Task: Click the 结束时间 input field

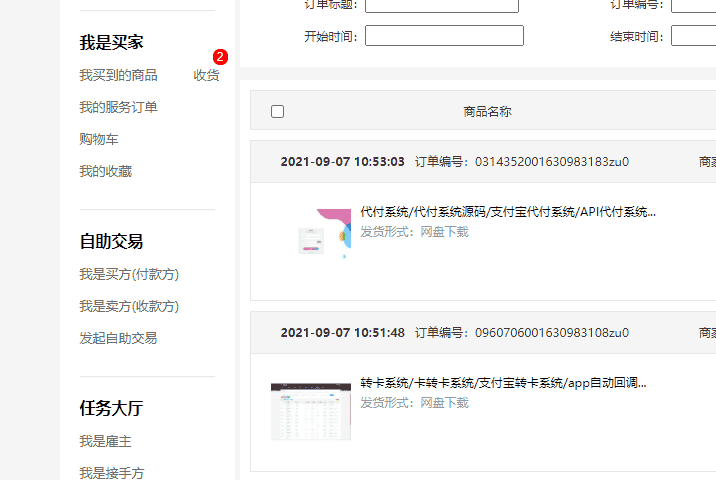Action: (x=694, y=36)
